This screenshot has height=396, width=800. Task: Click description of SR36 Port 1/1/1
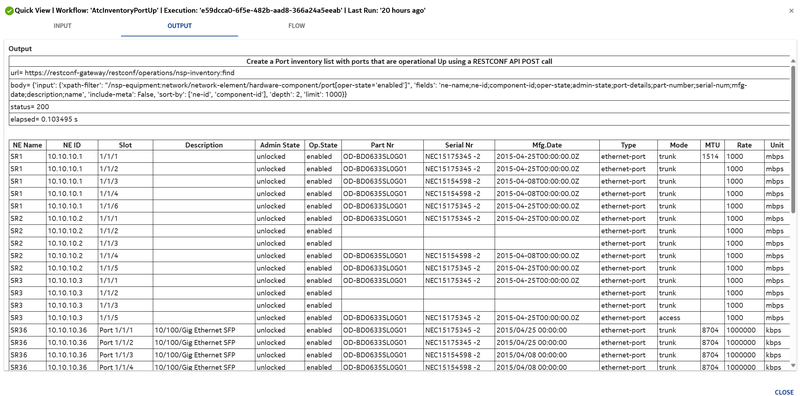[194, 330]
